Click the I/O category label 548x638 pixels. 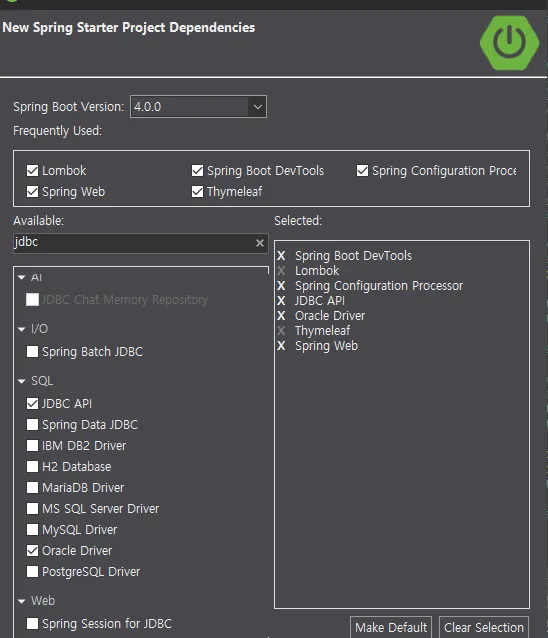pos(39,329)
